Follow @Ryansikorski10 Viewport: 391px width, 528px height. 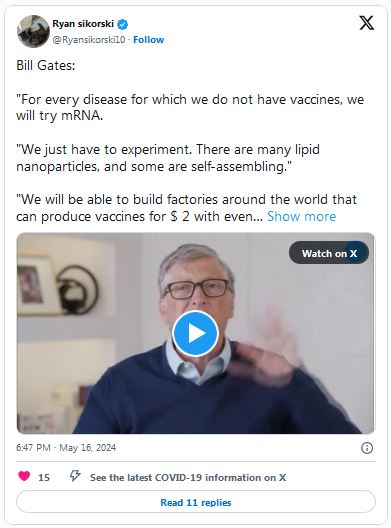(149, 40)
